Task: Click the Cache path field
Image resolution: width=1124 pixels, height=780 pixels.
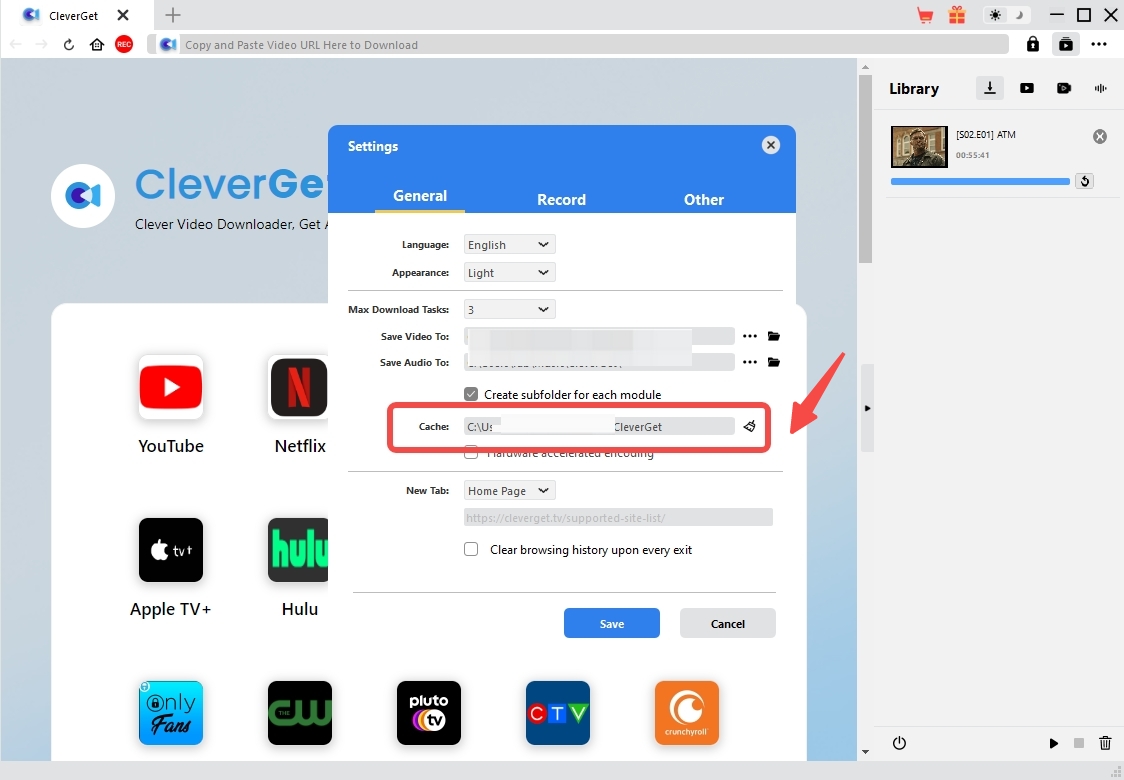Action: coord(599,427)
